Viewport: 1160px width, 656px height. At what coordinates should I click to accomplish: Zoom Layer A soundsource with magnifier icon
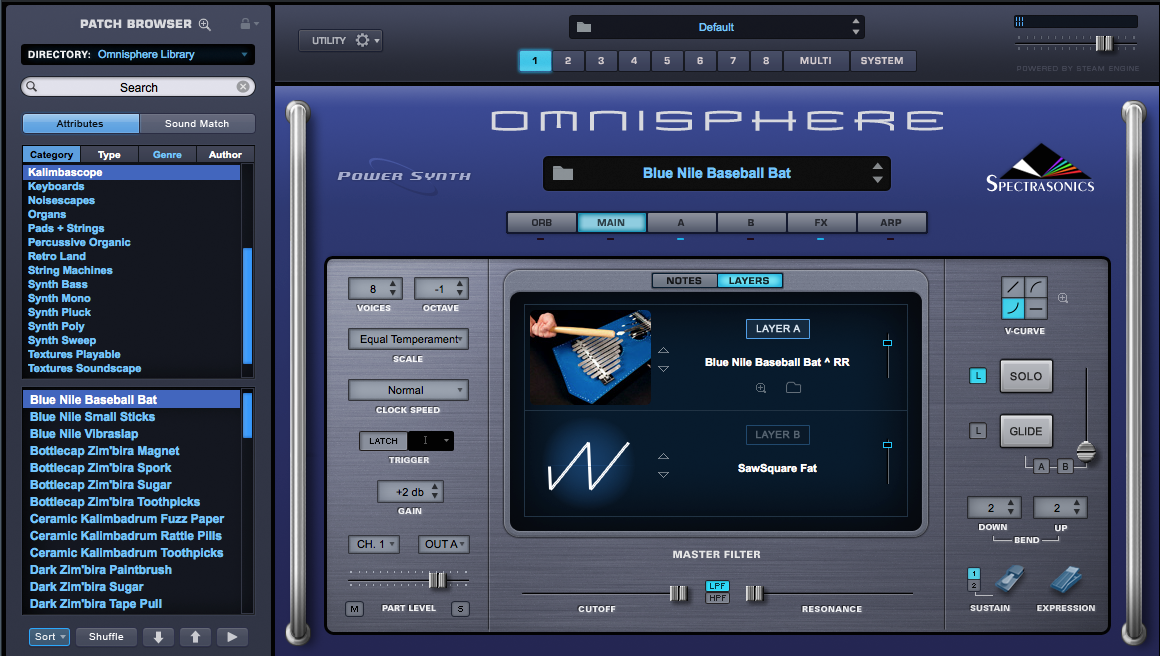[761, 388]
